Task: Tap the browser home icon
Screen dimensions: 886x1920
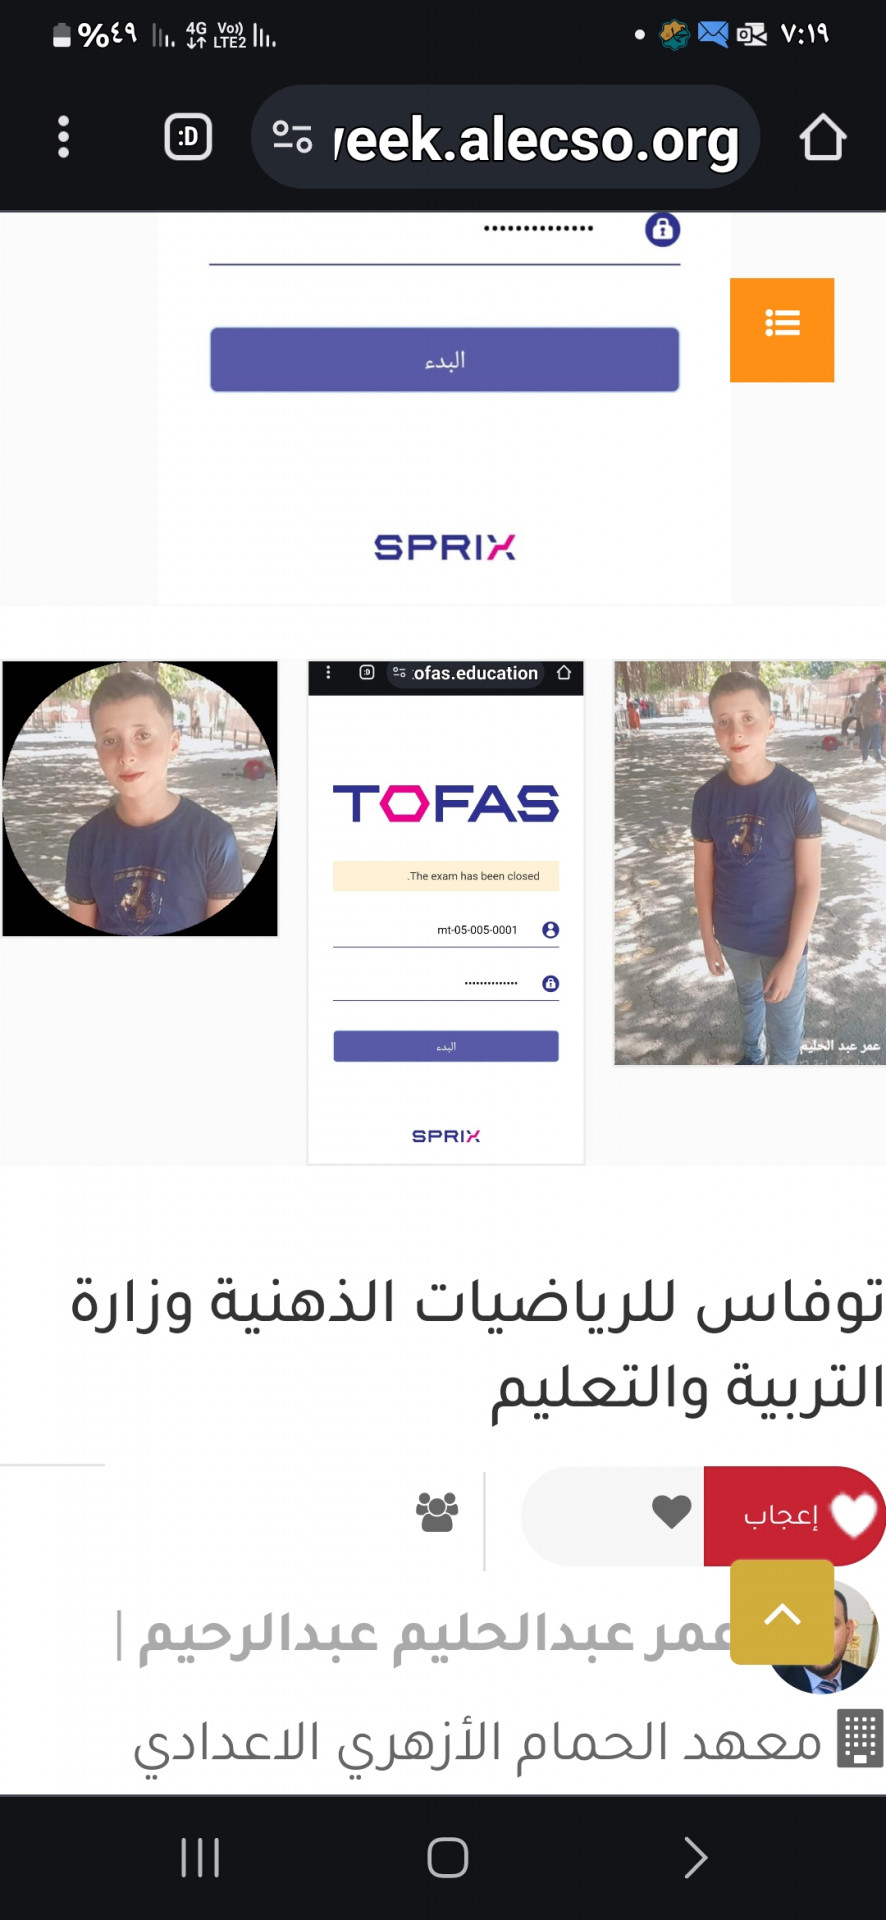Action: click(823, 137)
